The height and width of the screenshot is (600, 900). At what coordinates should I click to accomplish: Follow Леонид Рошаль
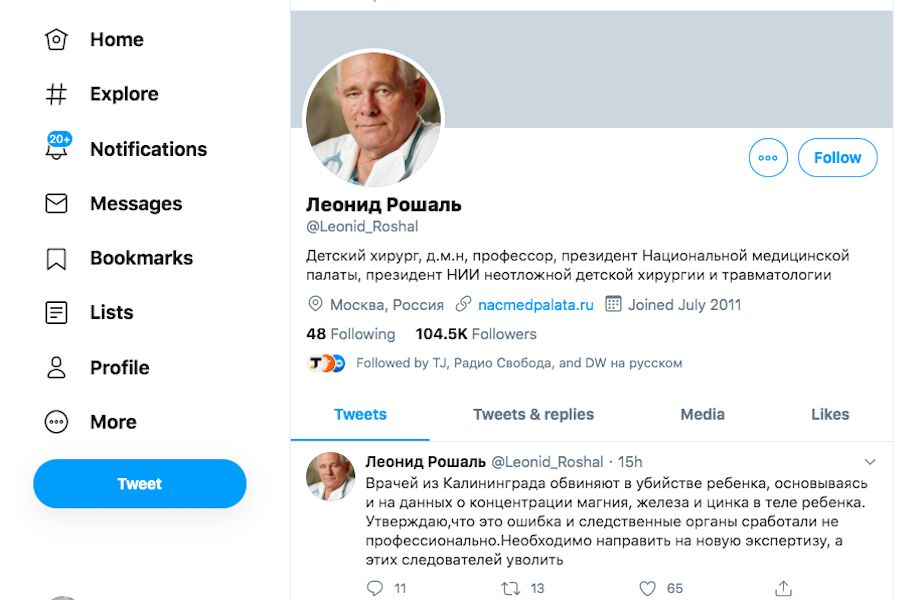pos(837,158)
